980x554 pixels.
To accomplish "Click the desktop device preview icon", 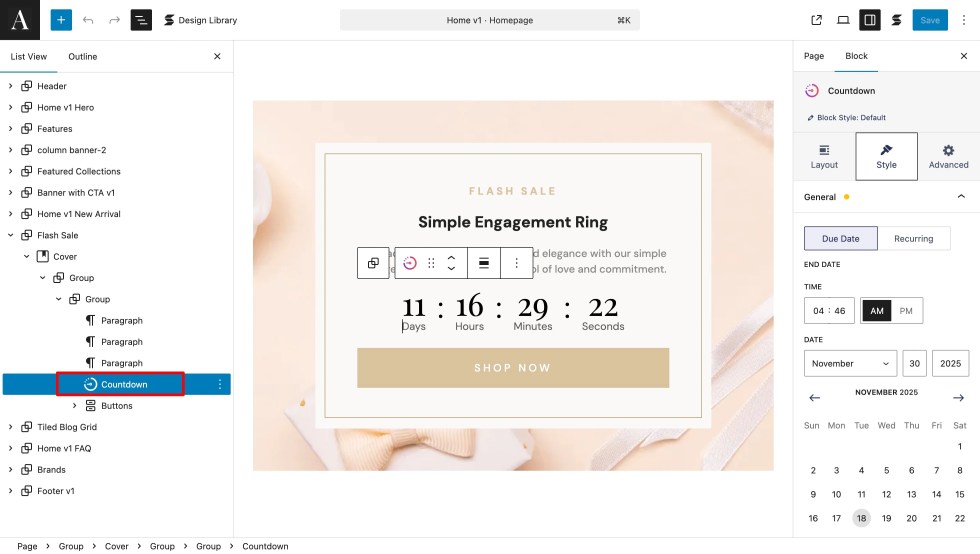I will click(843, 20).
